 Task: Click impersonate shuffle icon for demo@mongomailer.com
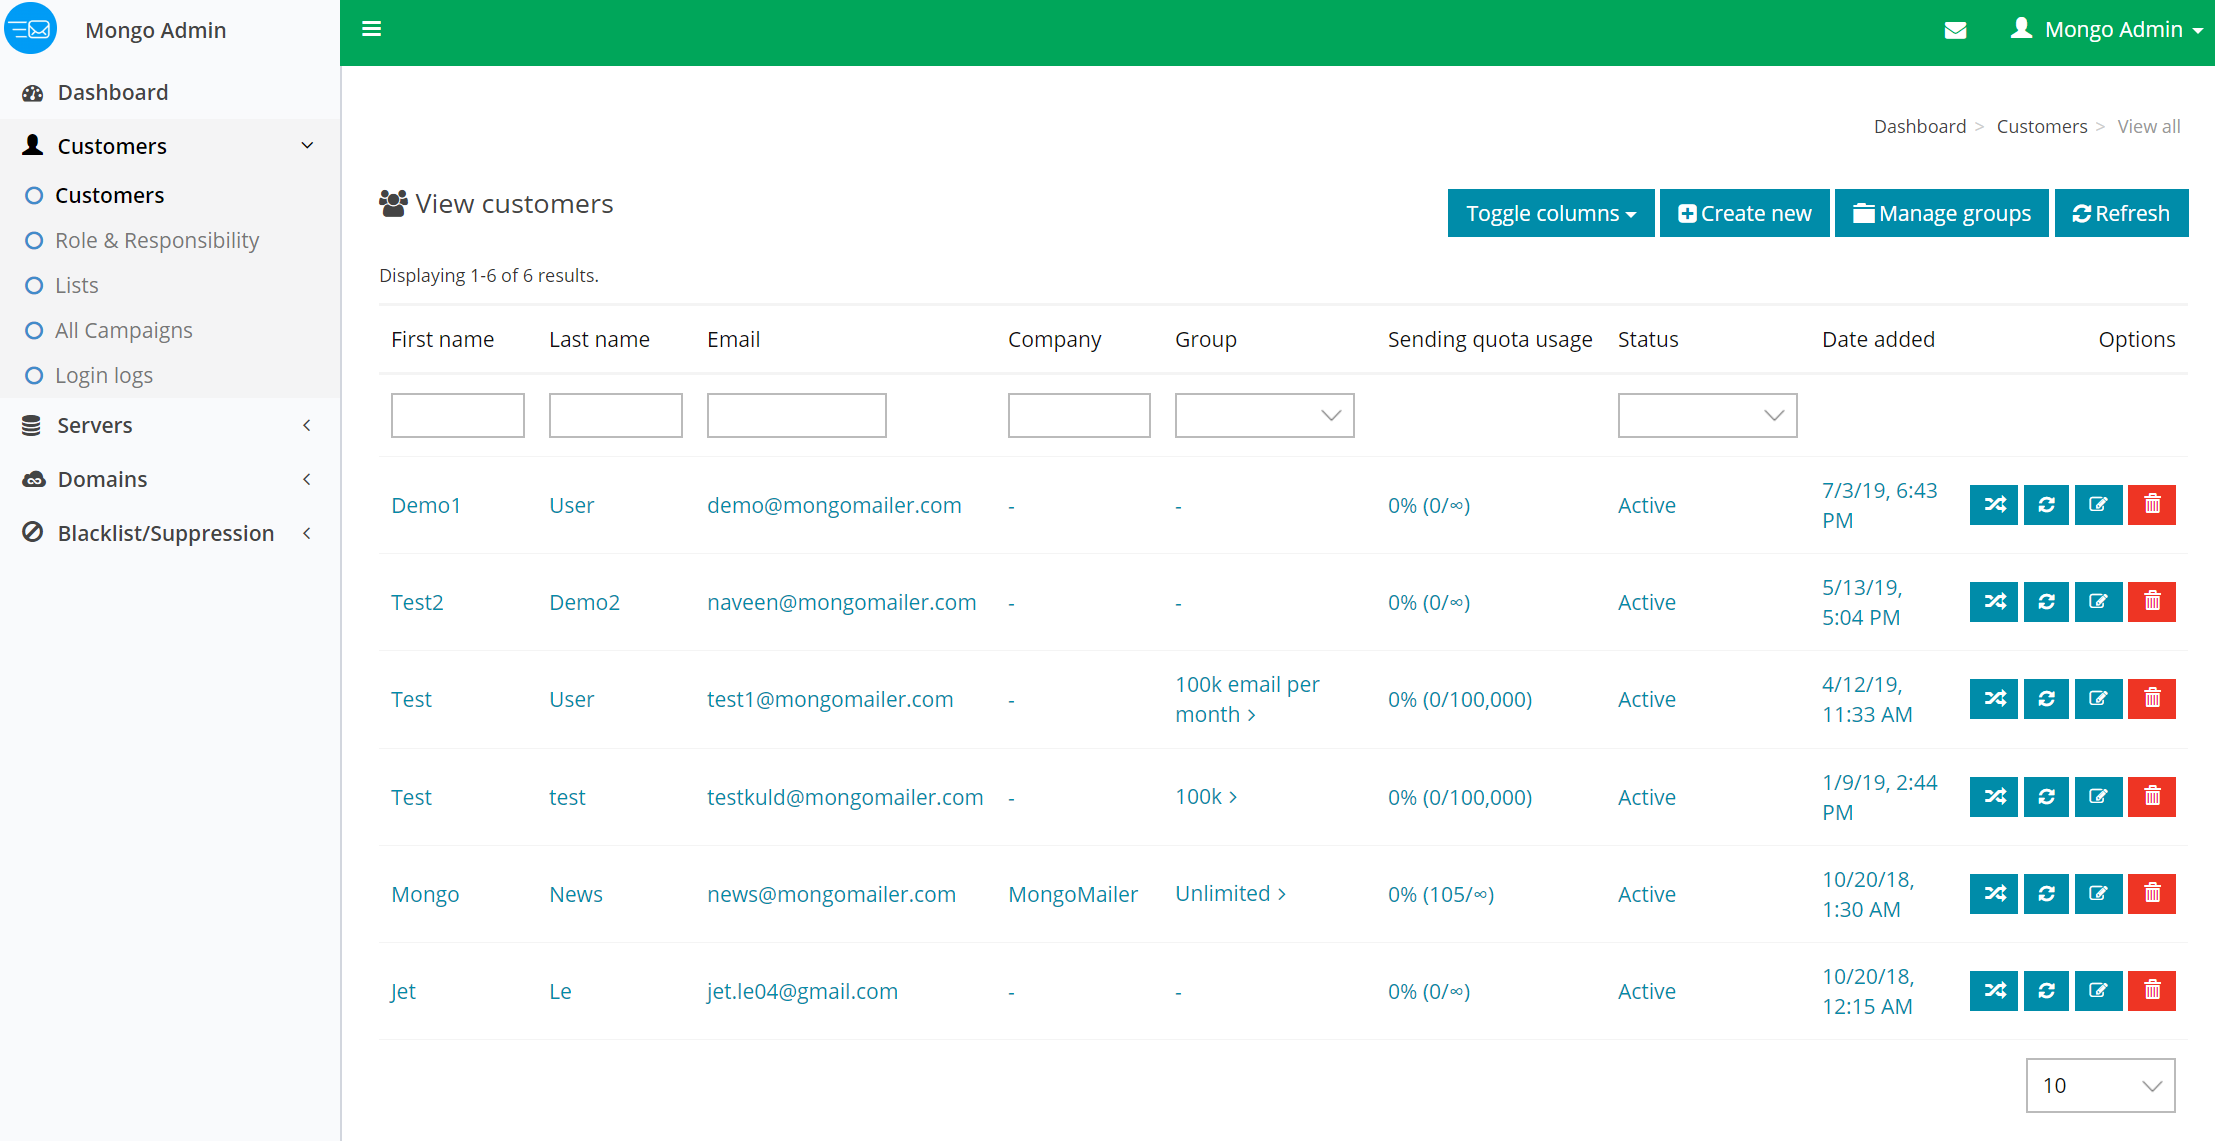1994,505
